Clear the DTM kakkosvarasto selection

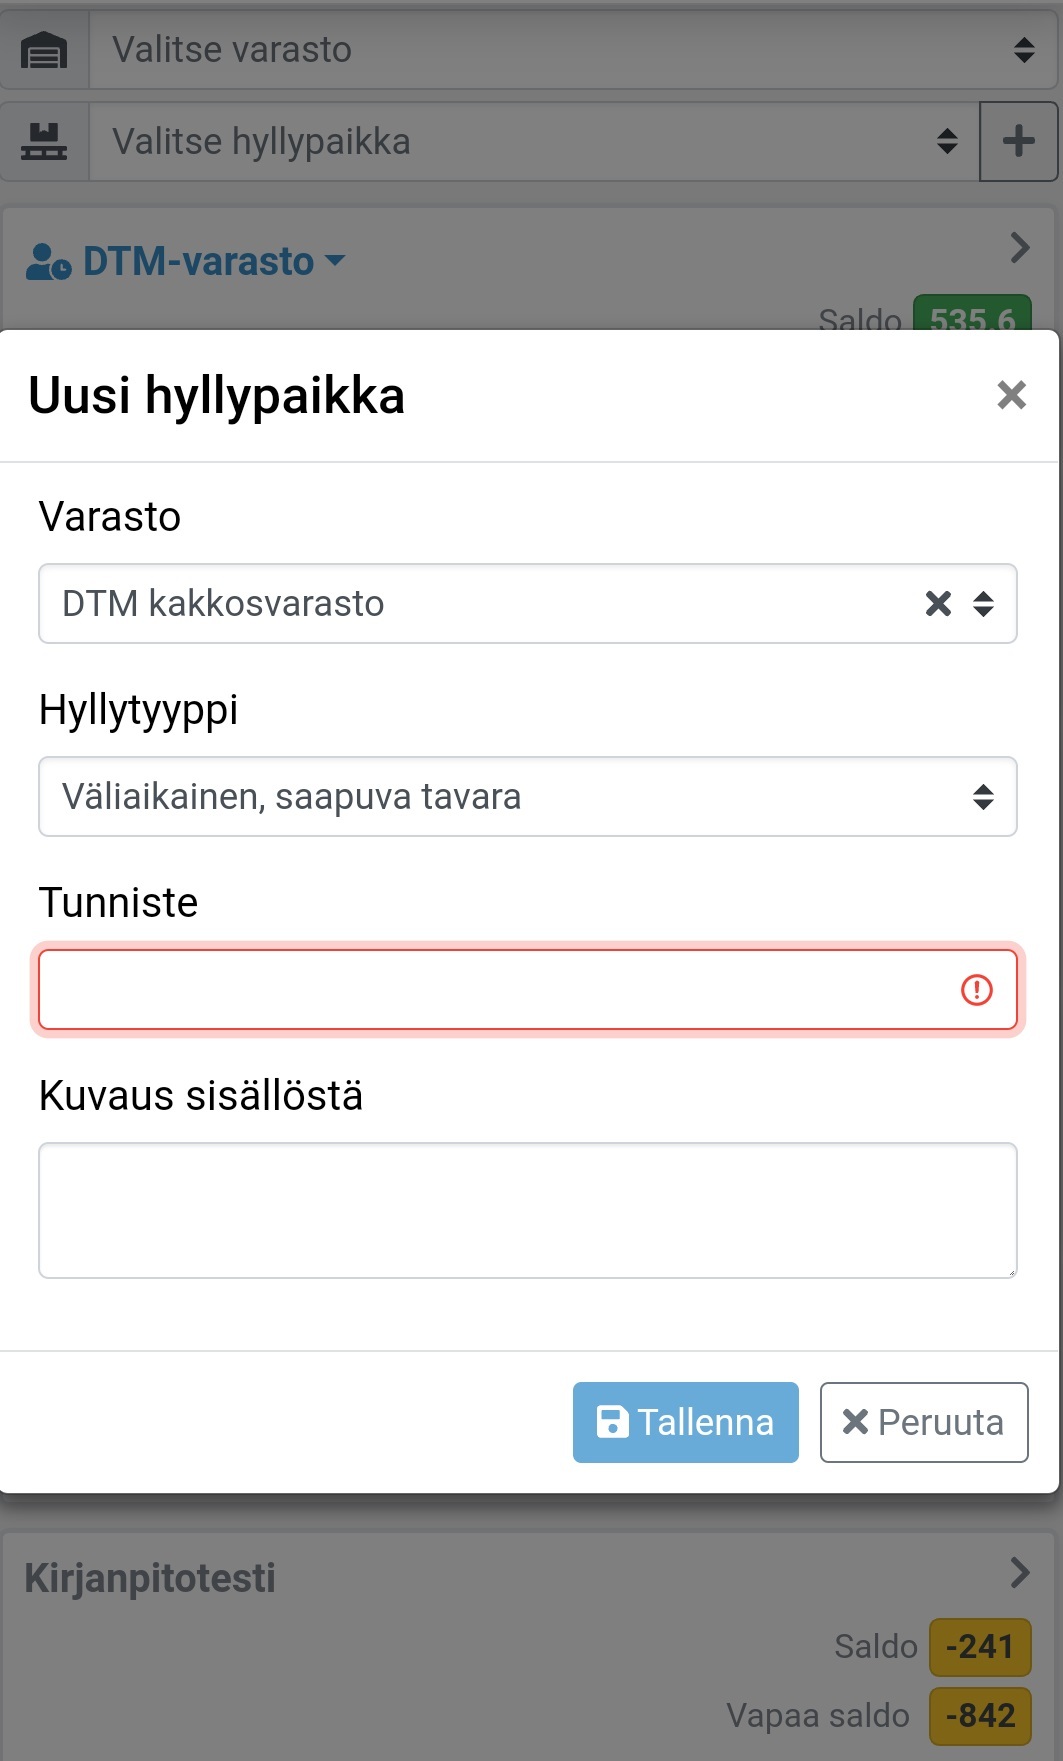tap(938, 604)
